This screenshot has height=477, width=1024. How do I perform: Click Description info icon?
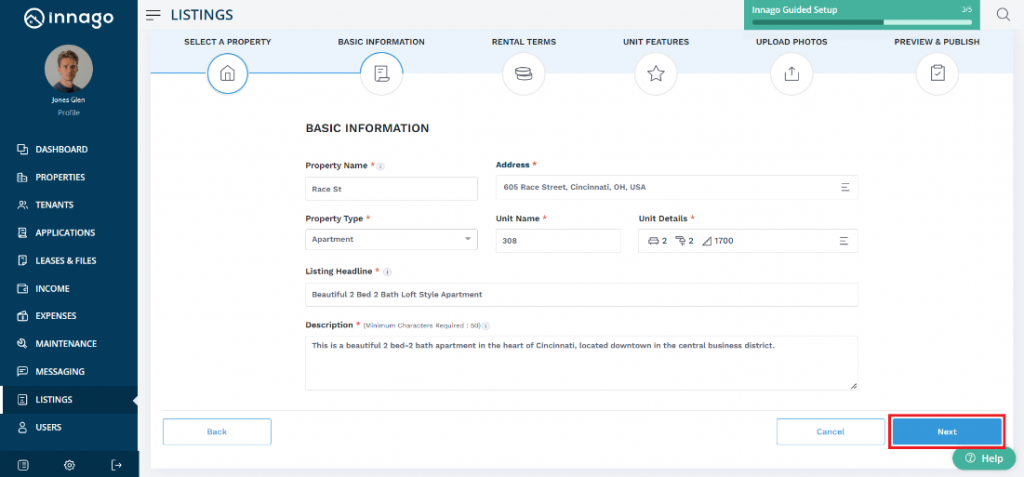(487, 325)
